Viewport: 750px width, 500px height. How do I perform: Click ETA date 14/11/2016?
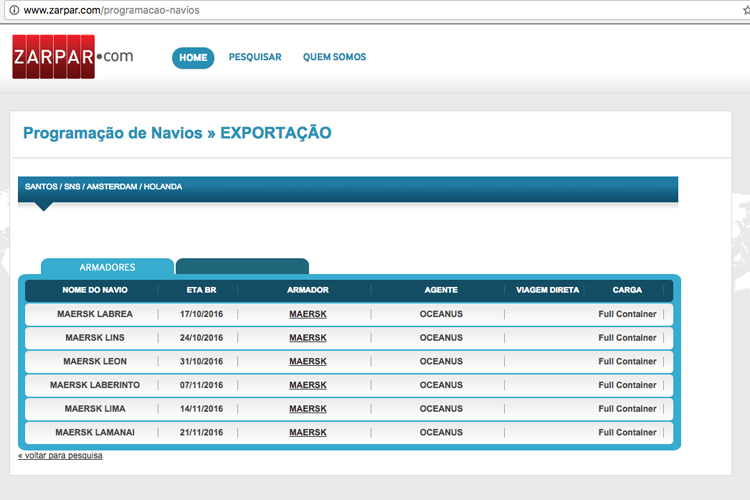click(x=201, y=409)
